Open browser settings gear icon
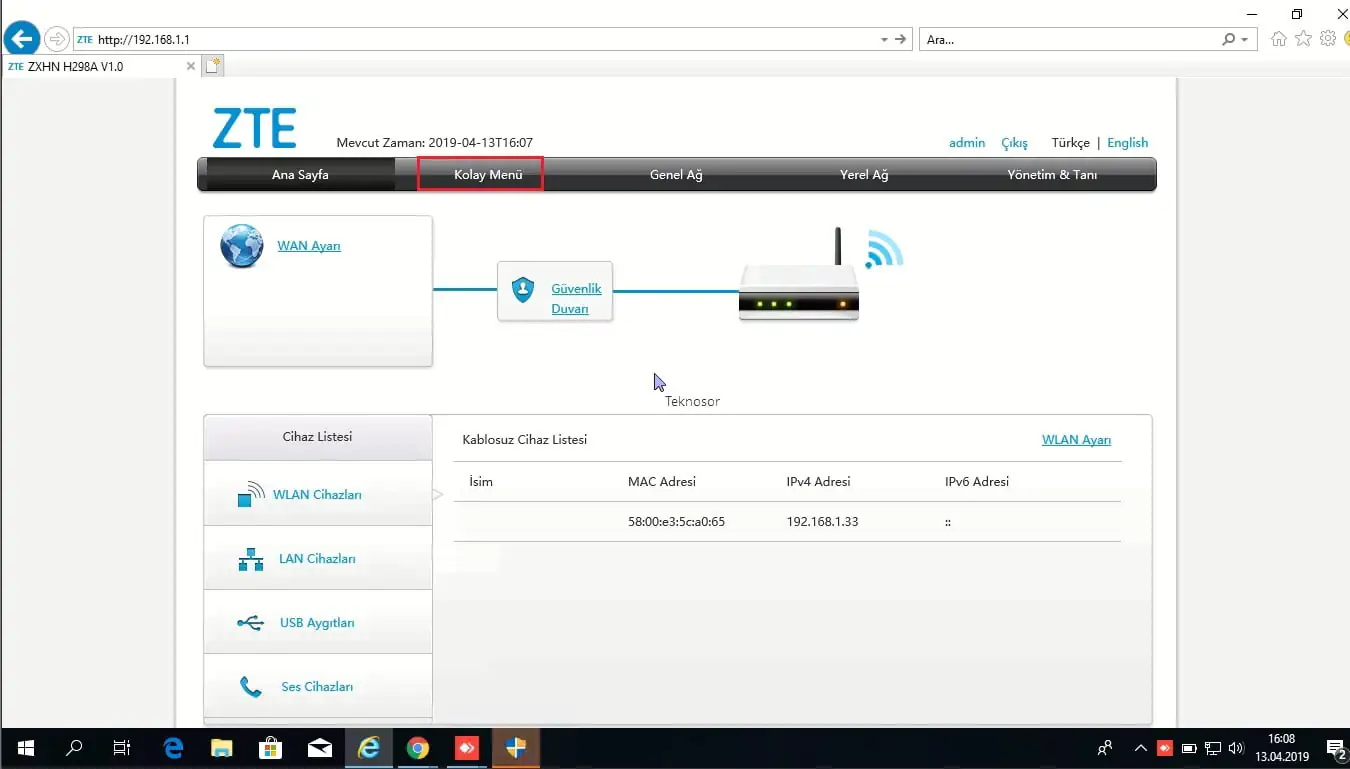 [x=1328, y=39]
